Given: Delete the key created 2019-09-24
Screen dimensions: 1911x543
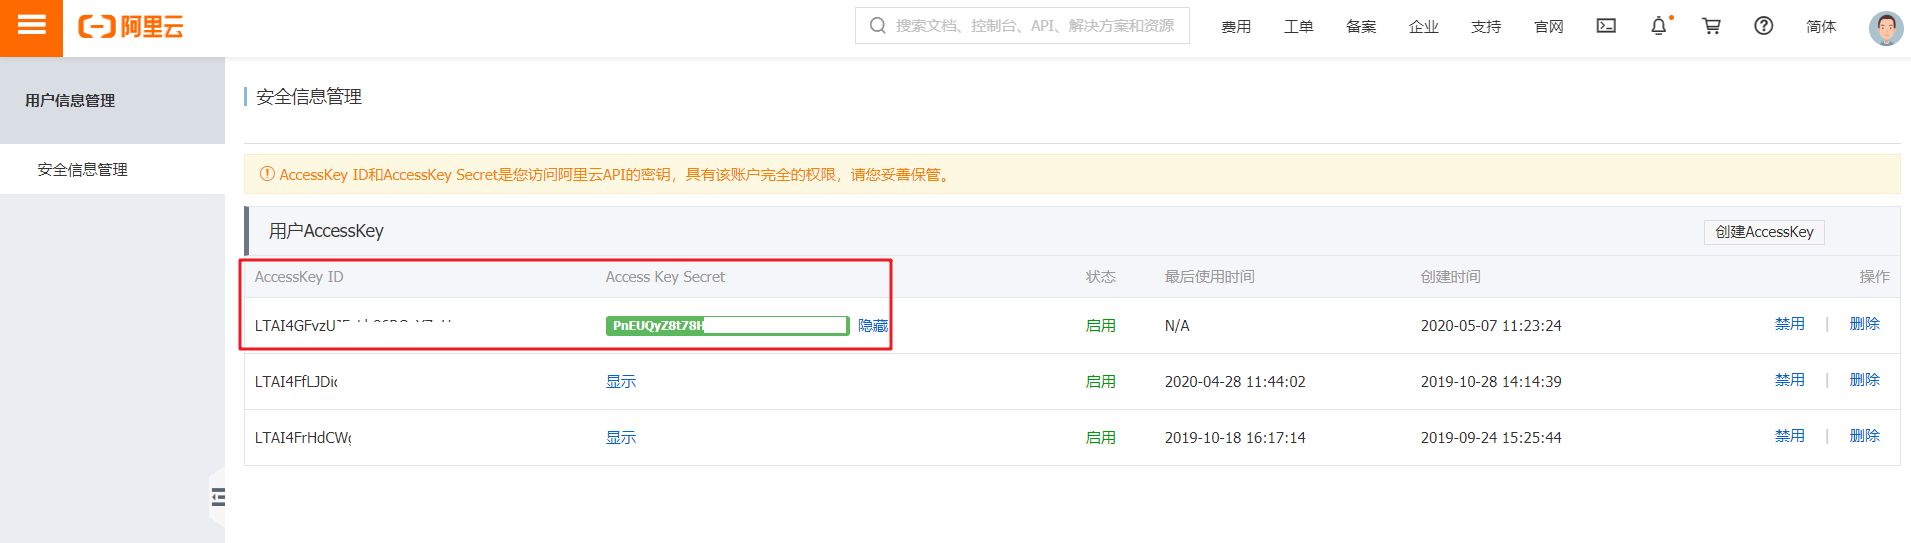Looking at the screenshot, I should (1864, 436).
